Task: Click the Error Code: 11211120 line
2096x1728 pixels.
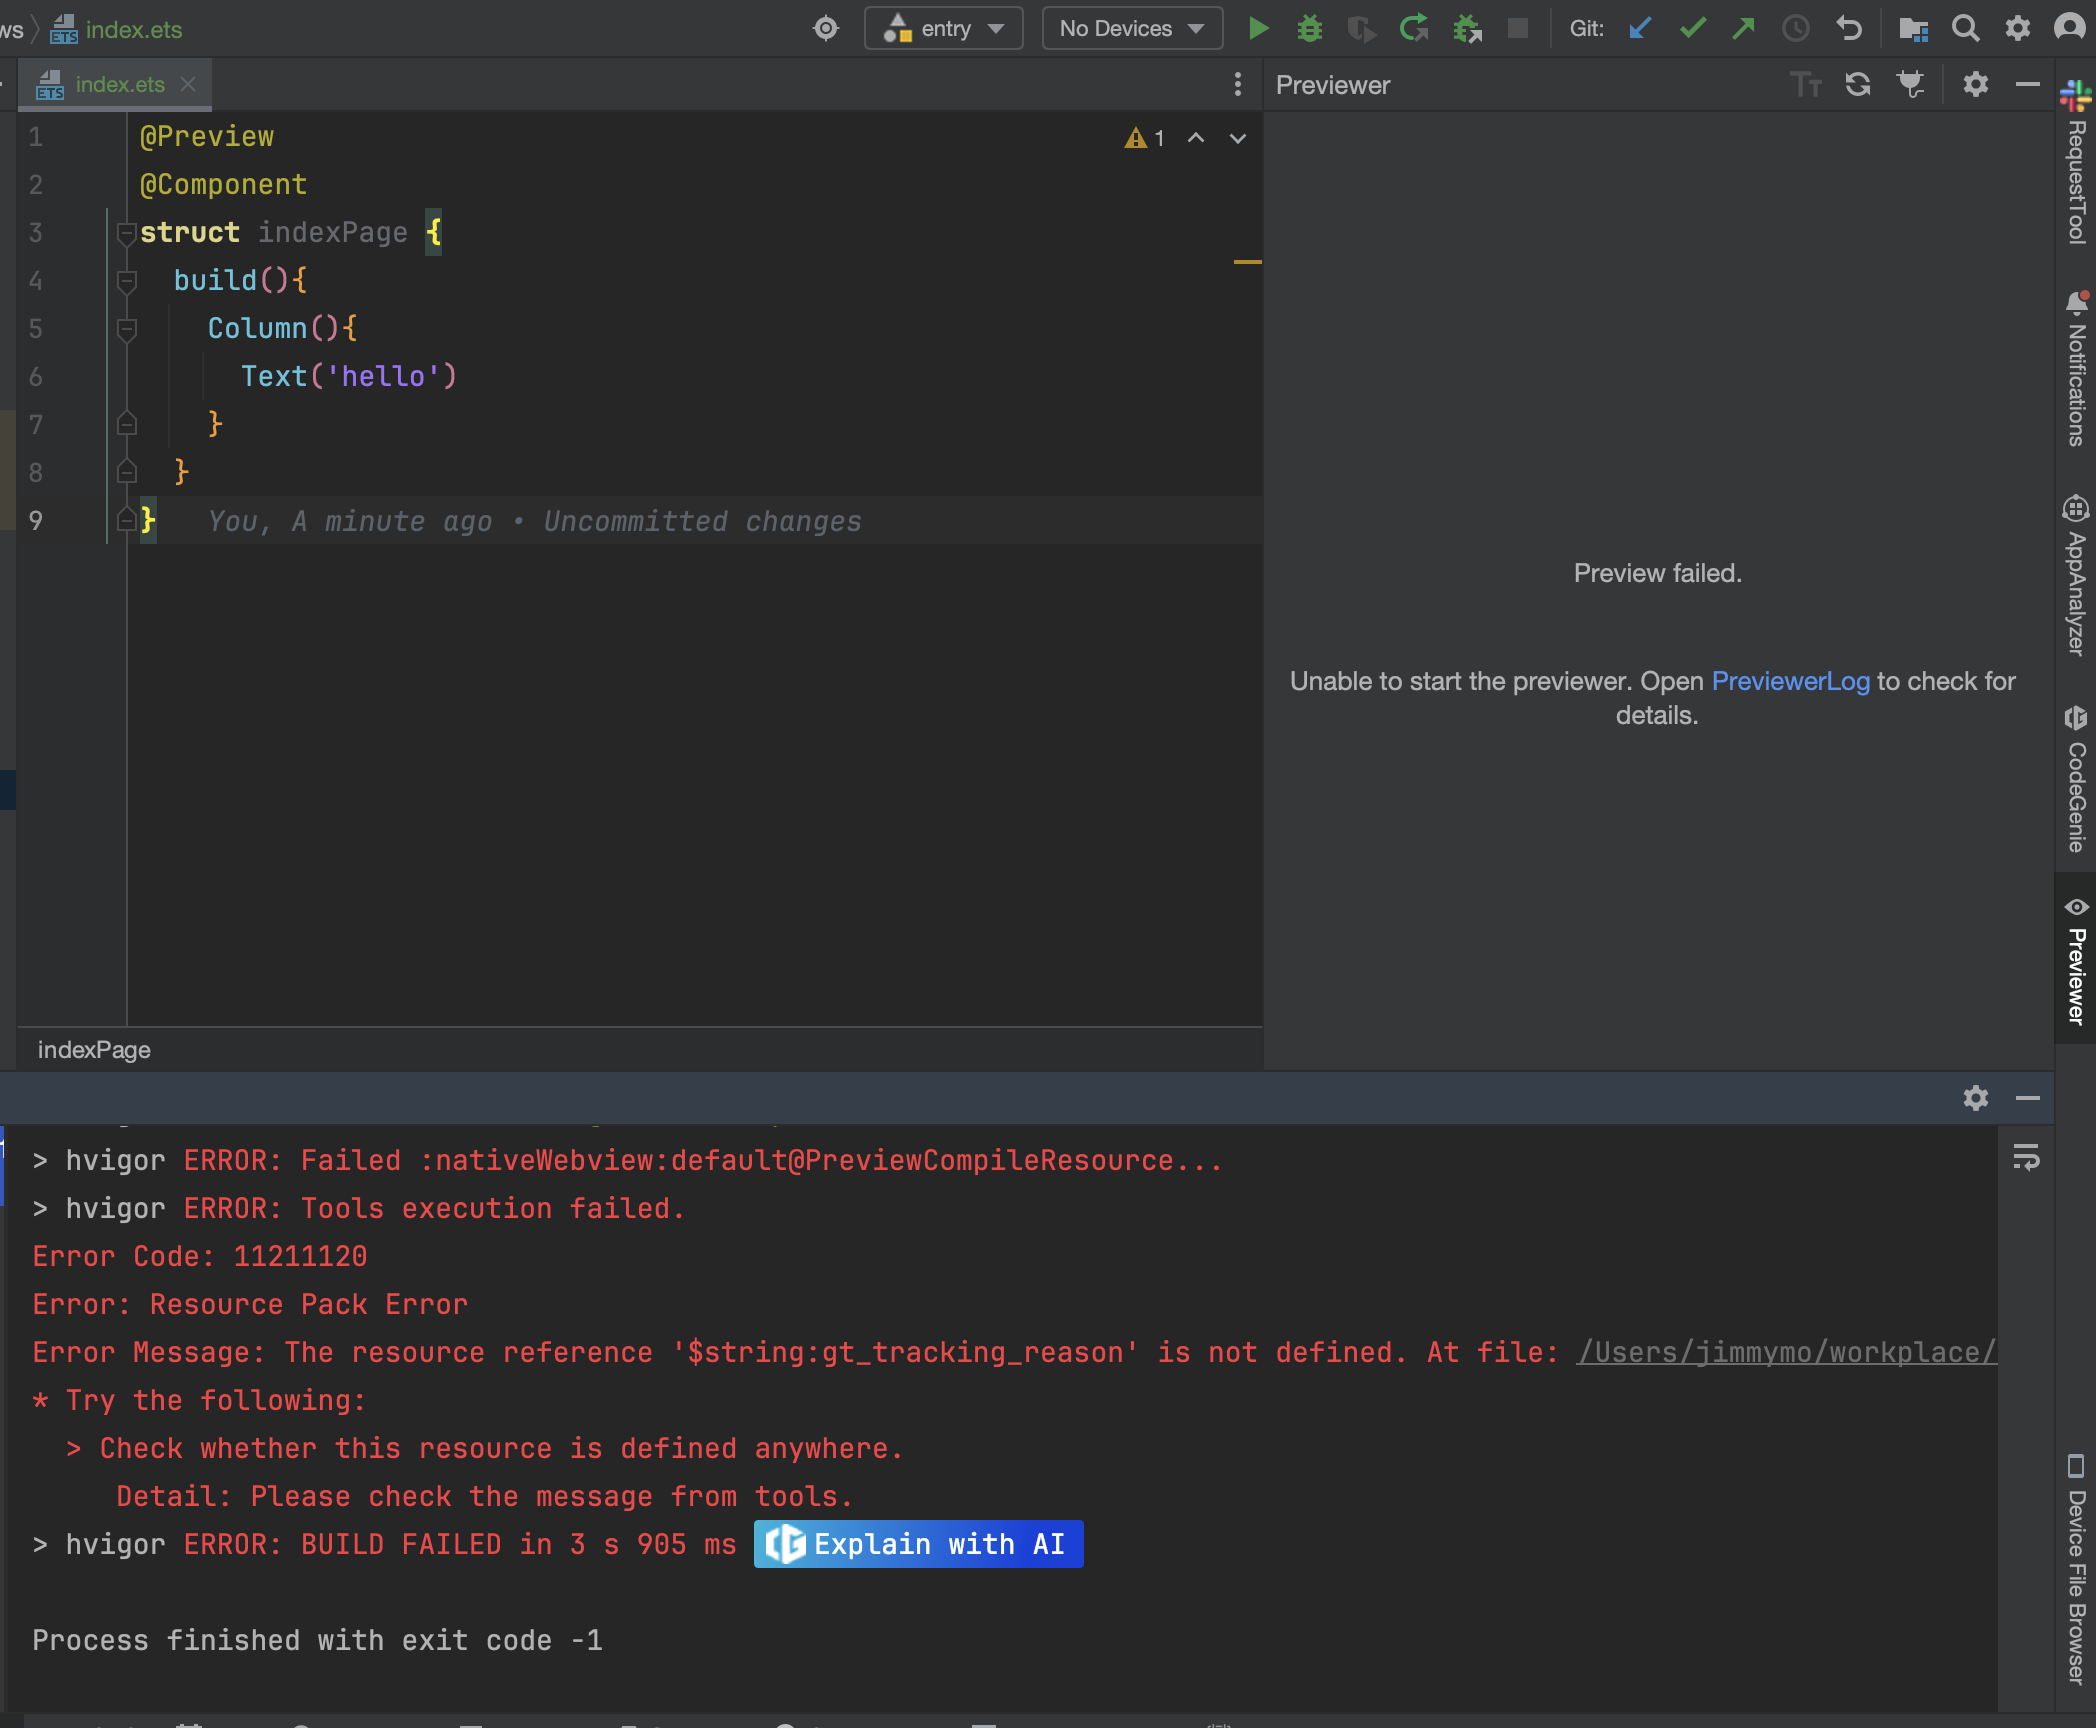Action: click(200, 1256)
